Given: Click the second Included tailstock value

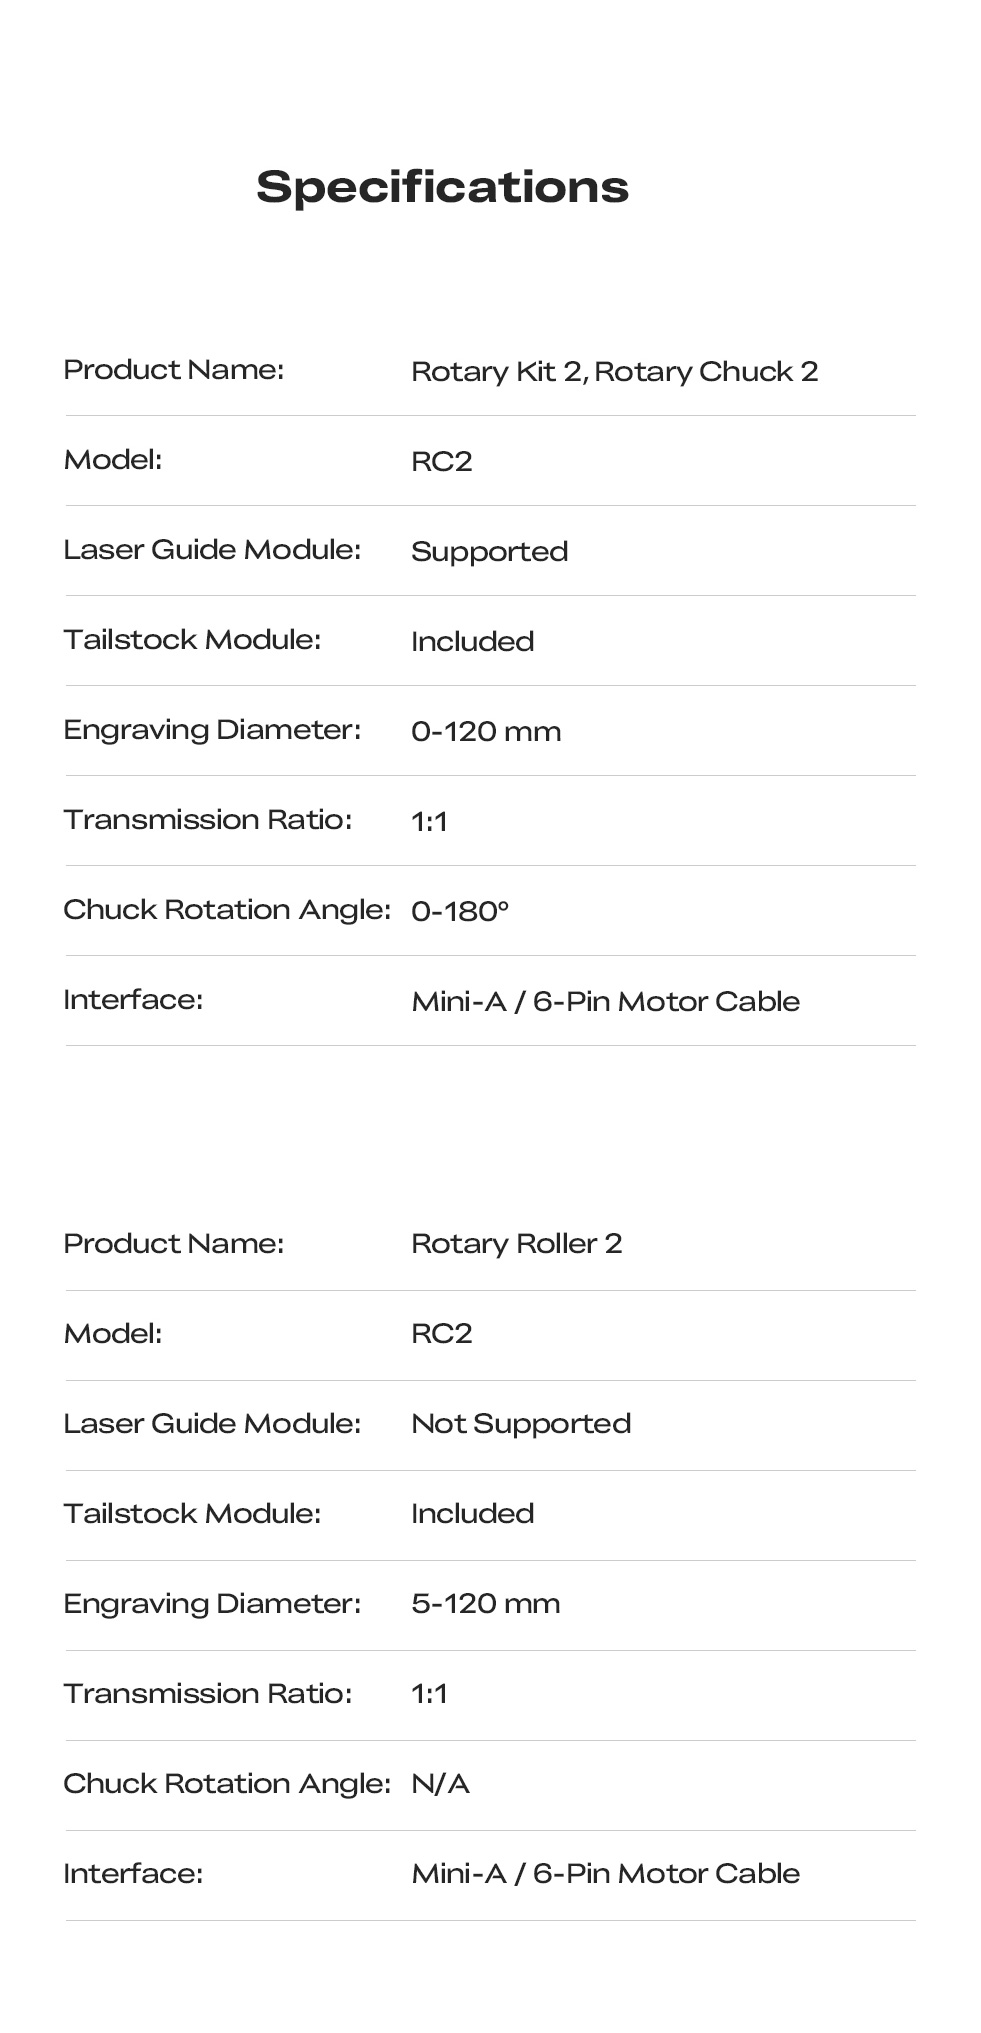Looking at the screenshot, I should point(472,1514).
